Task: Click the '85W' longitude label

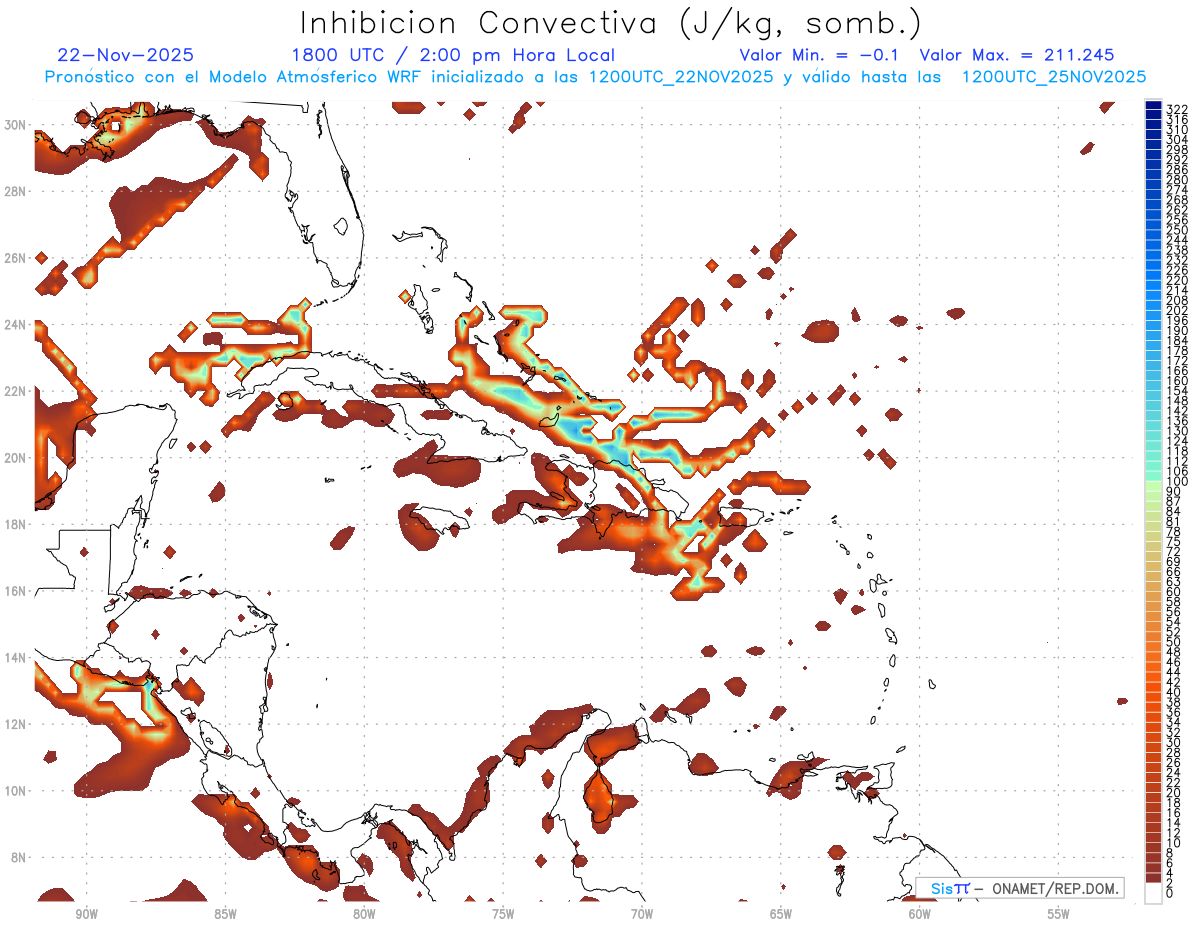Action: tap(225, 914)
